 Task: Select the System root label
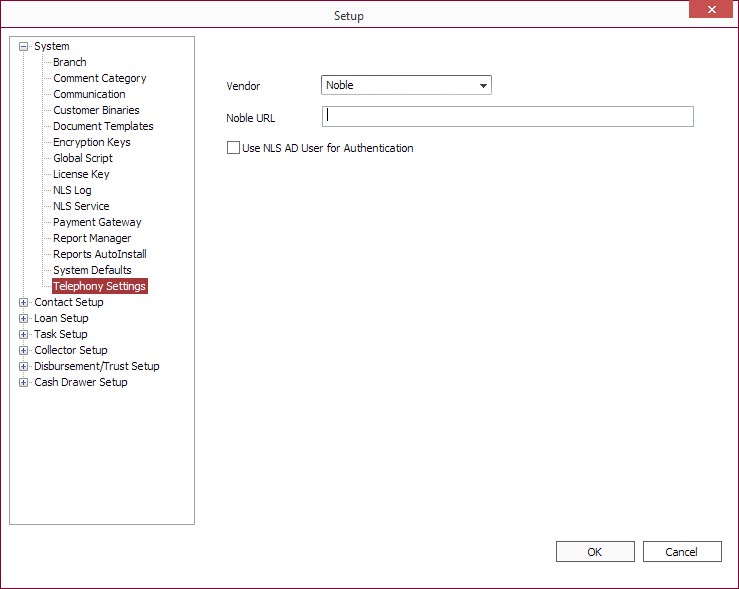(x=52, y=46)
